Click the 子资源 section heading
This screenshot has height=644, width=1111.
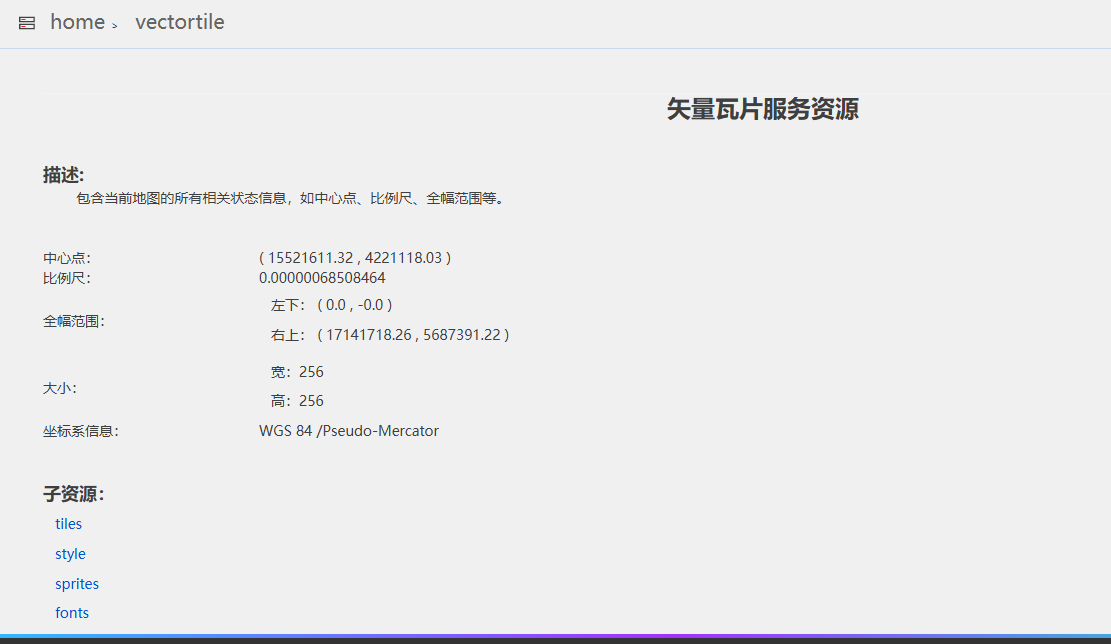(73, 495)
